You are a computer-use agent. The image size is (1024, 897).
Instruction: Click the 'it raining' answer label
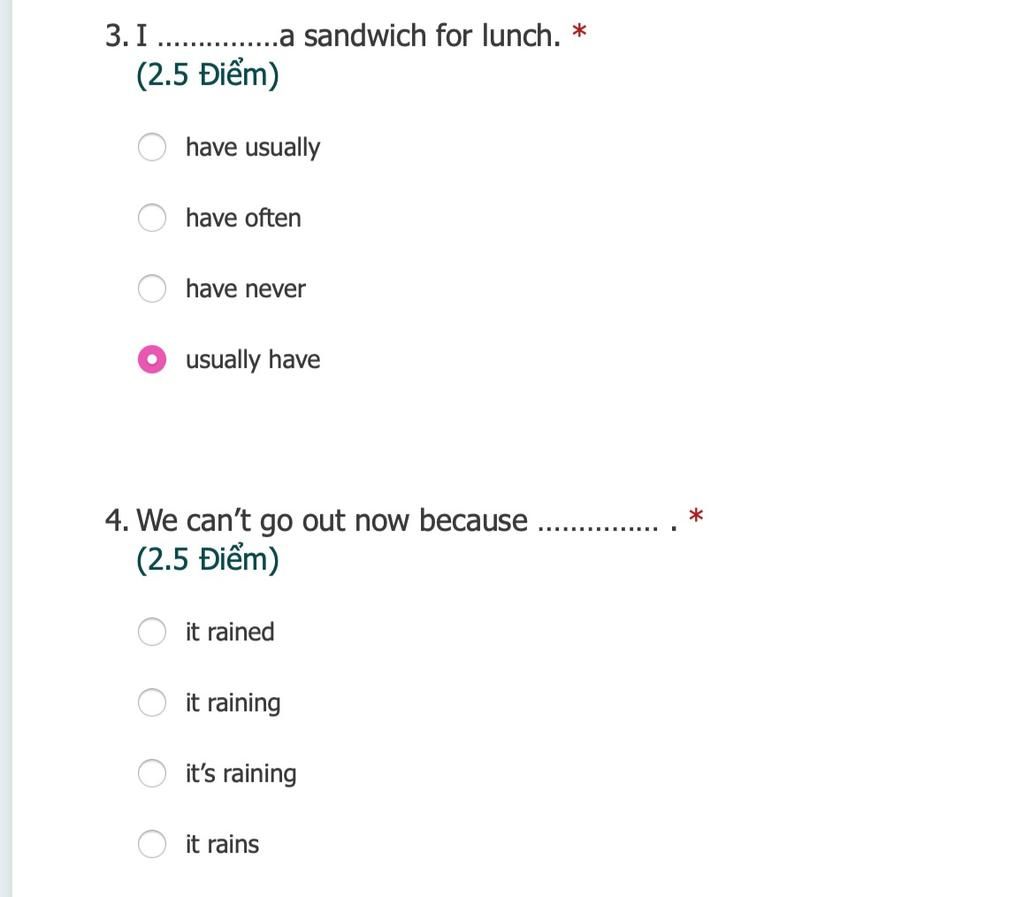pos(232,703)
